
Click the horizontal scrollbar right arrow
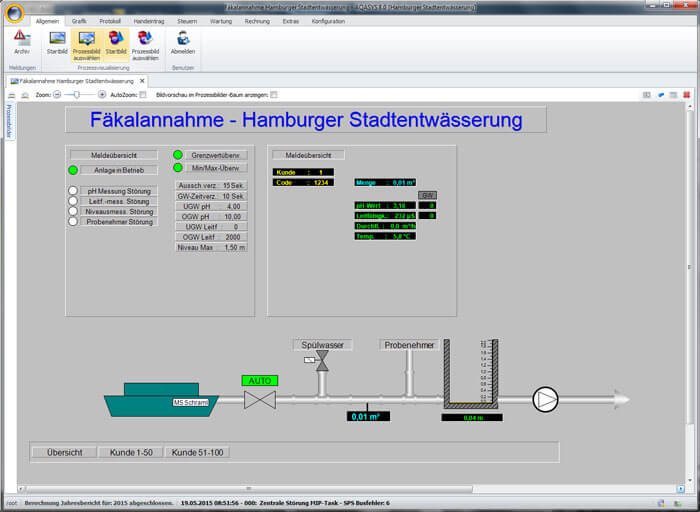coord(681,489)
